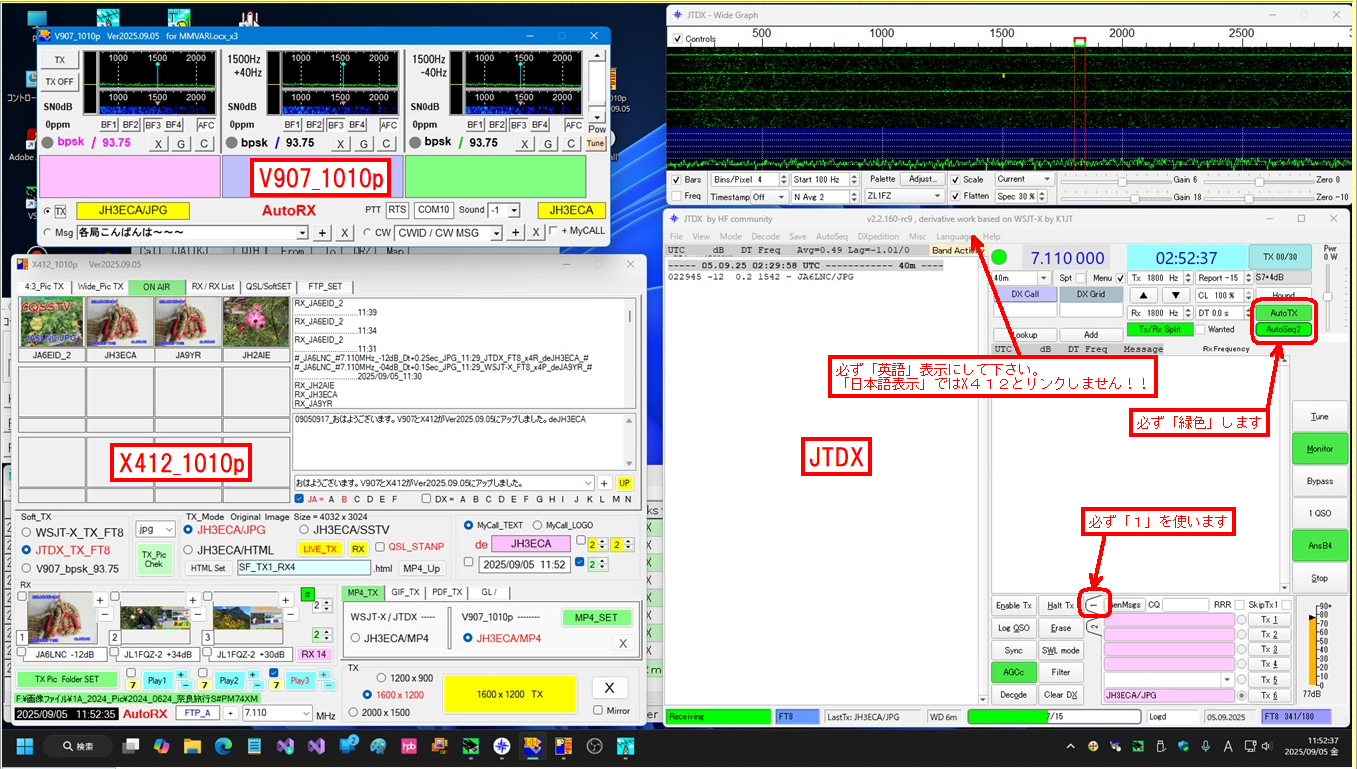
Task: Tick the QSL_STANP checkbox
Action: coord(380,547)
